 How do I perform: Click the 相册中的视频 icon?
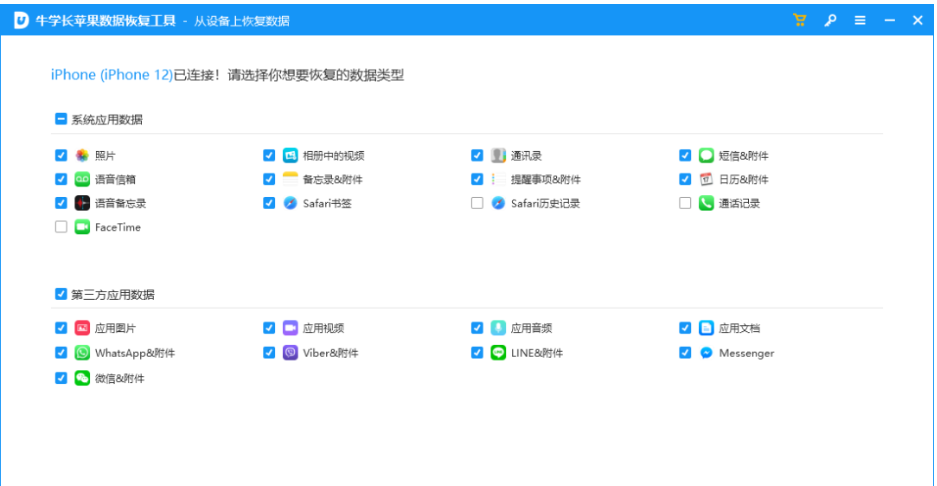pos(290,155)
